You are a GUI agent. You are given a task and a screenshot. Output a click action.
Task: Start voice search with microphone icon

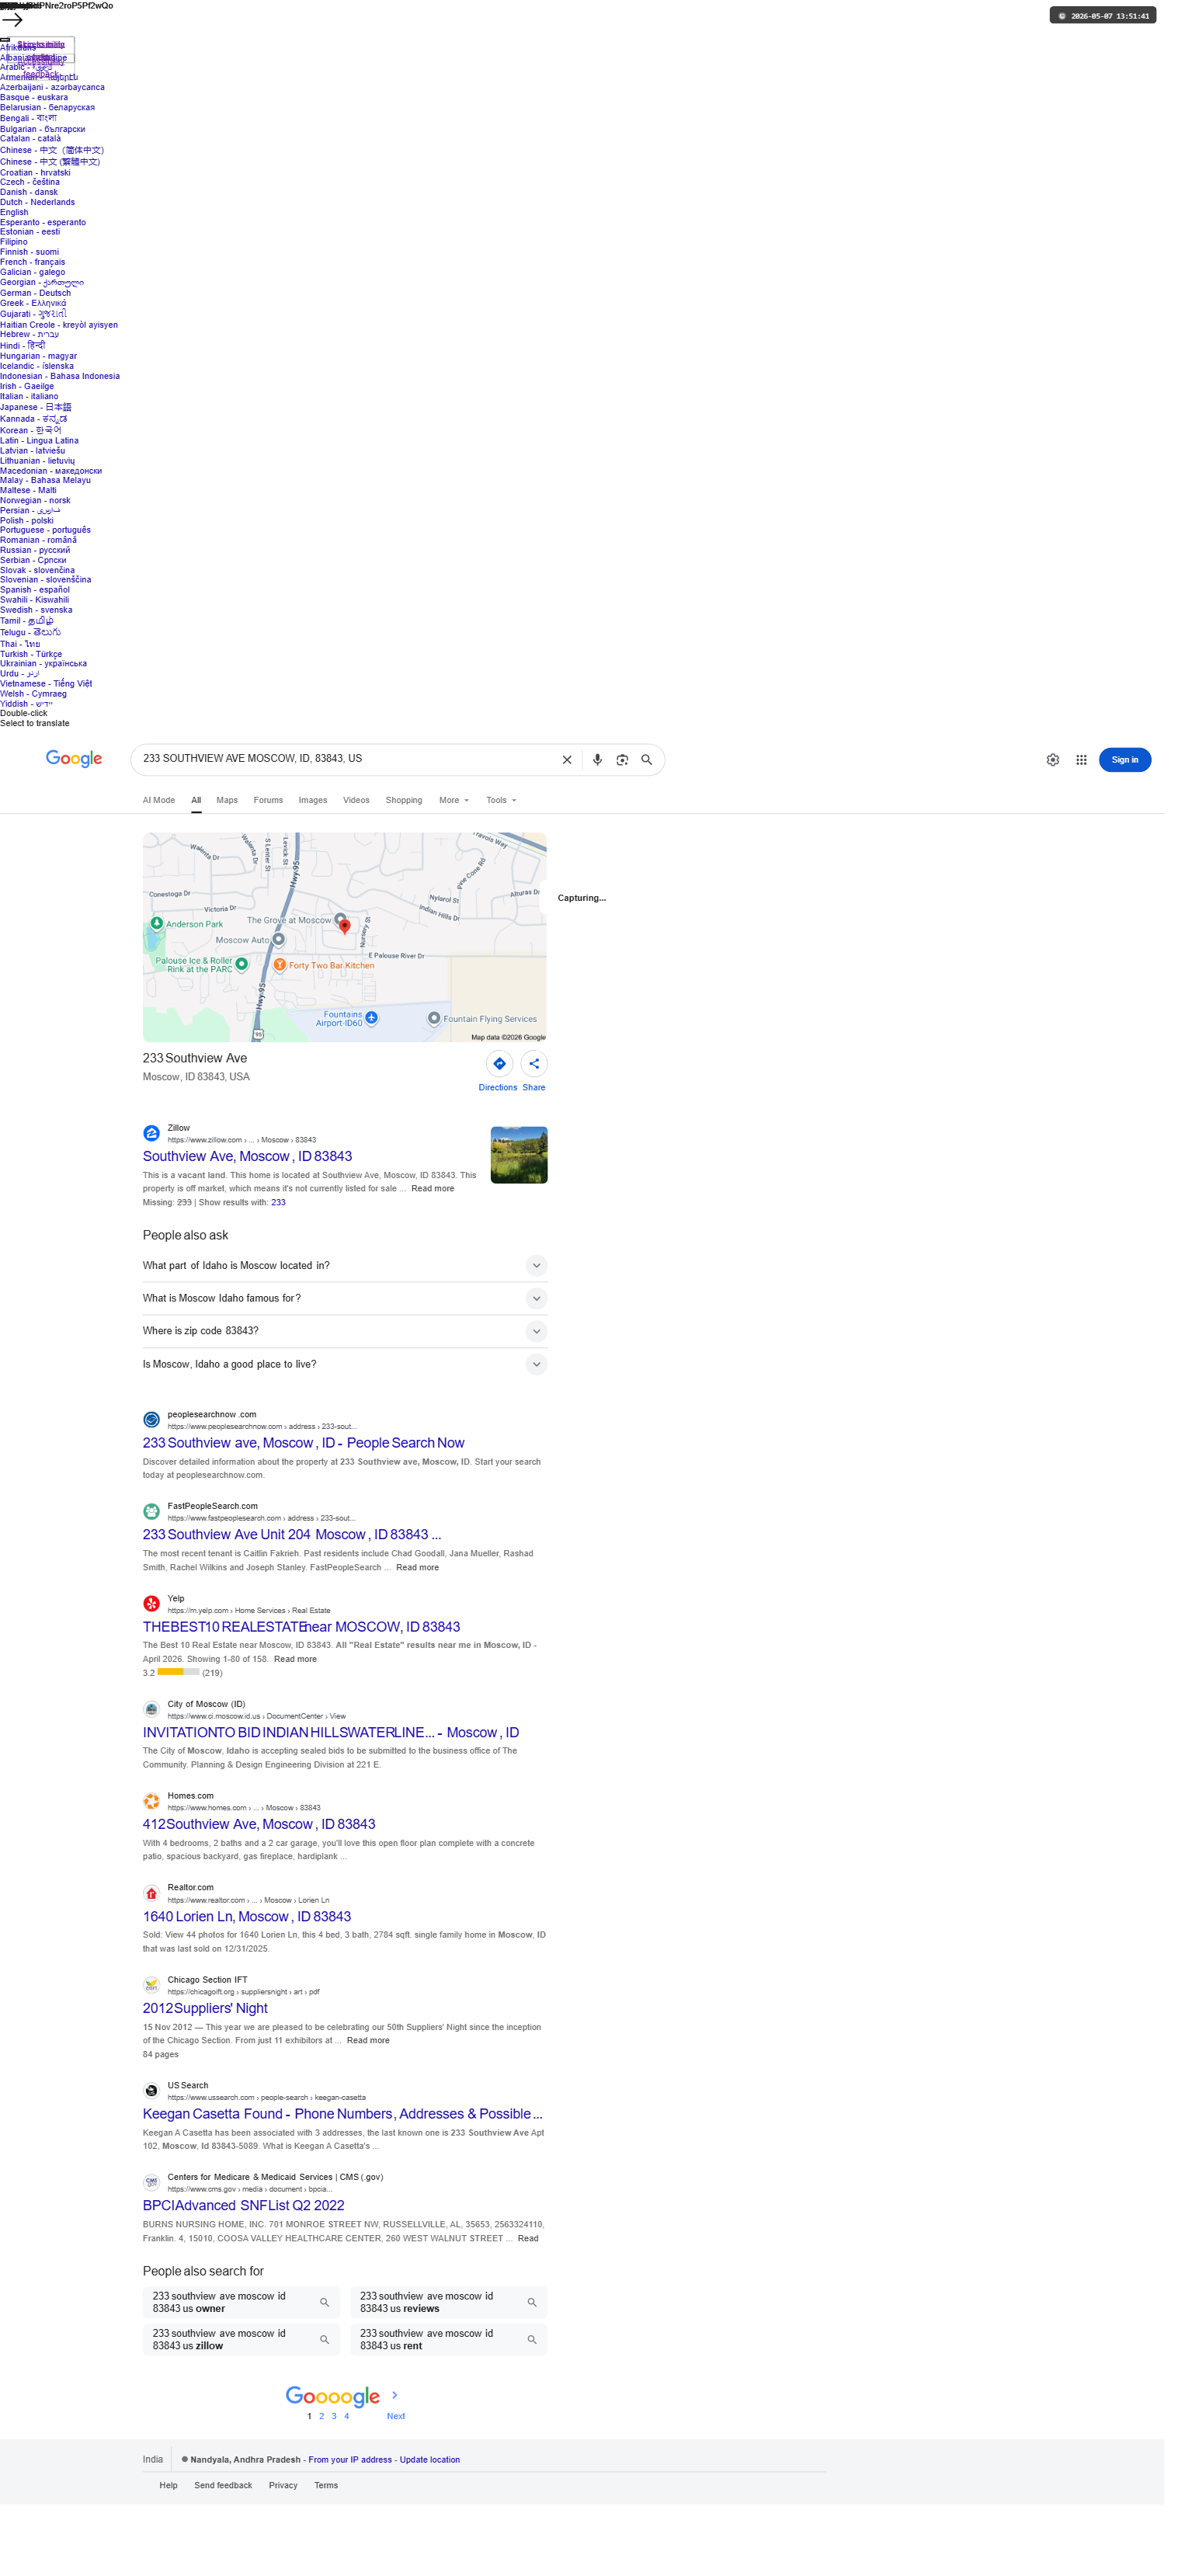[x=597, y=760]
